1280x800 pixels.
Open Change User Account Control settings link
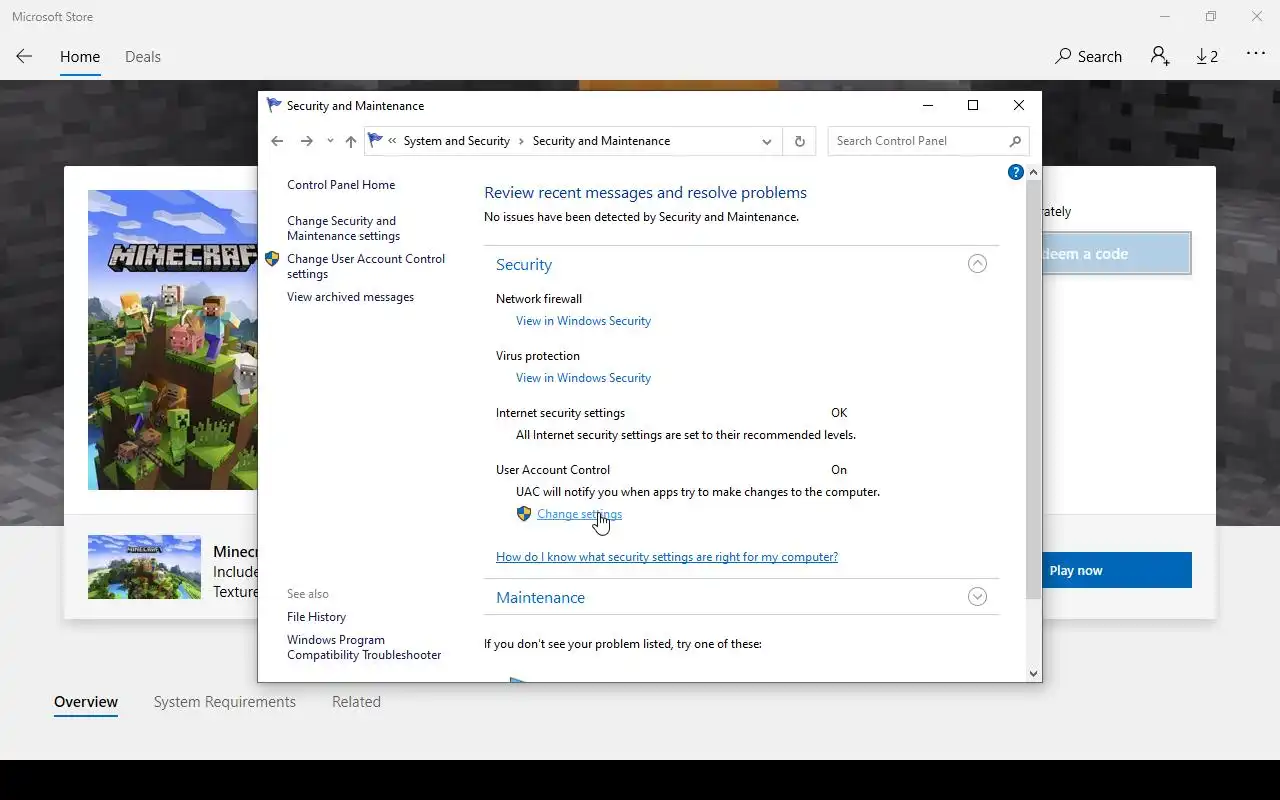click(366, 266)
